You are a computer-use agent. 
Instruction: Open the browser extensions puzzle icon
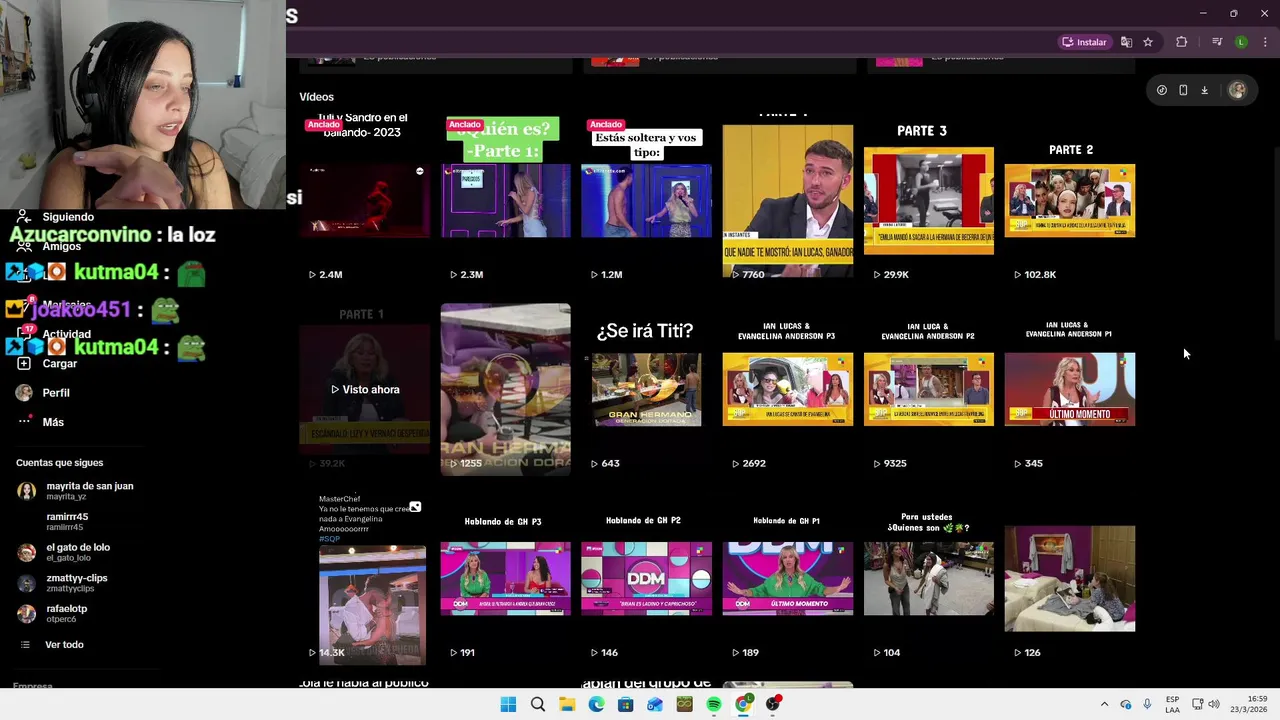tap(1182, 42)
